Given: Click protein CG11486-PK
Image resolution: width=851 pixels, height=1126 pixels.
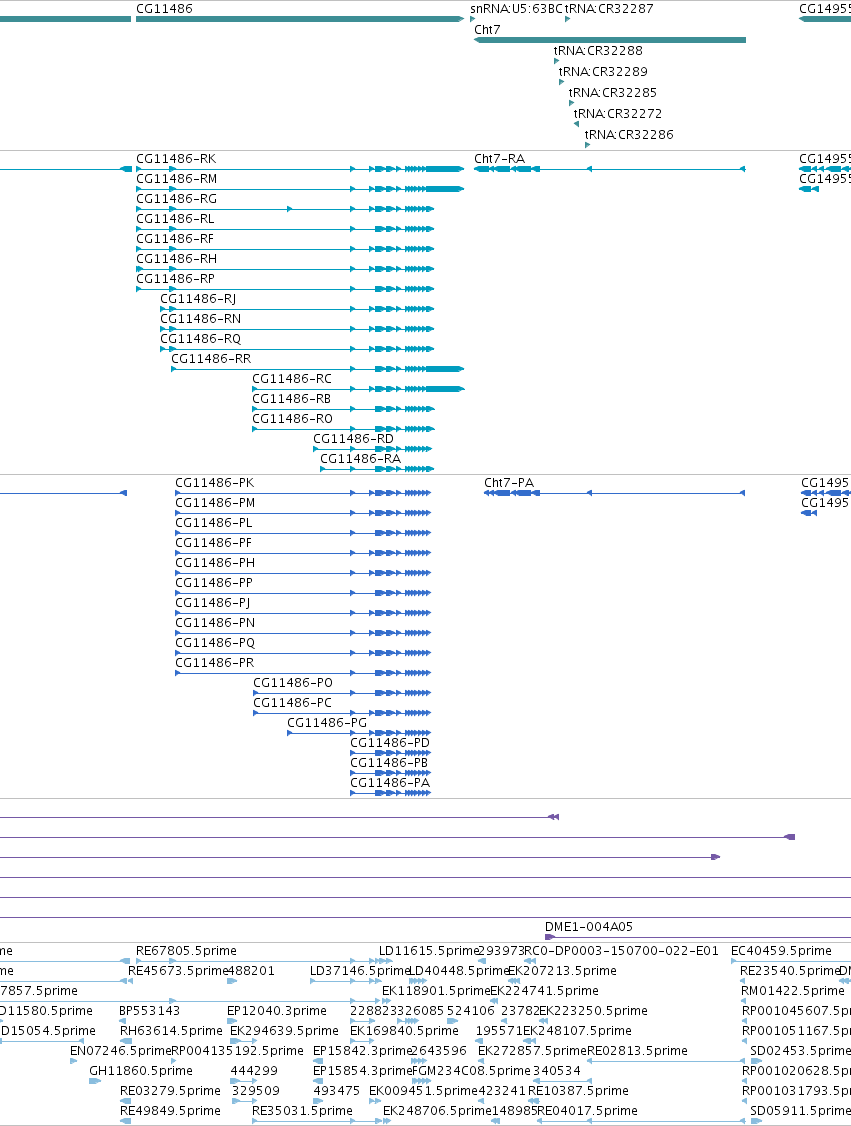Looking at the screenshot, I should (215, 483).
